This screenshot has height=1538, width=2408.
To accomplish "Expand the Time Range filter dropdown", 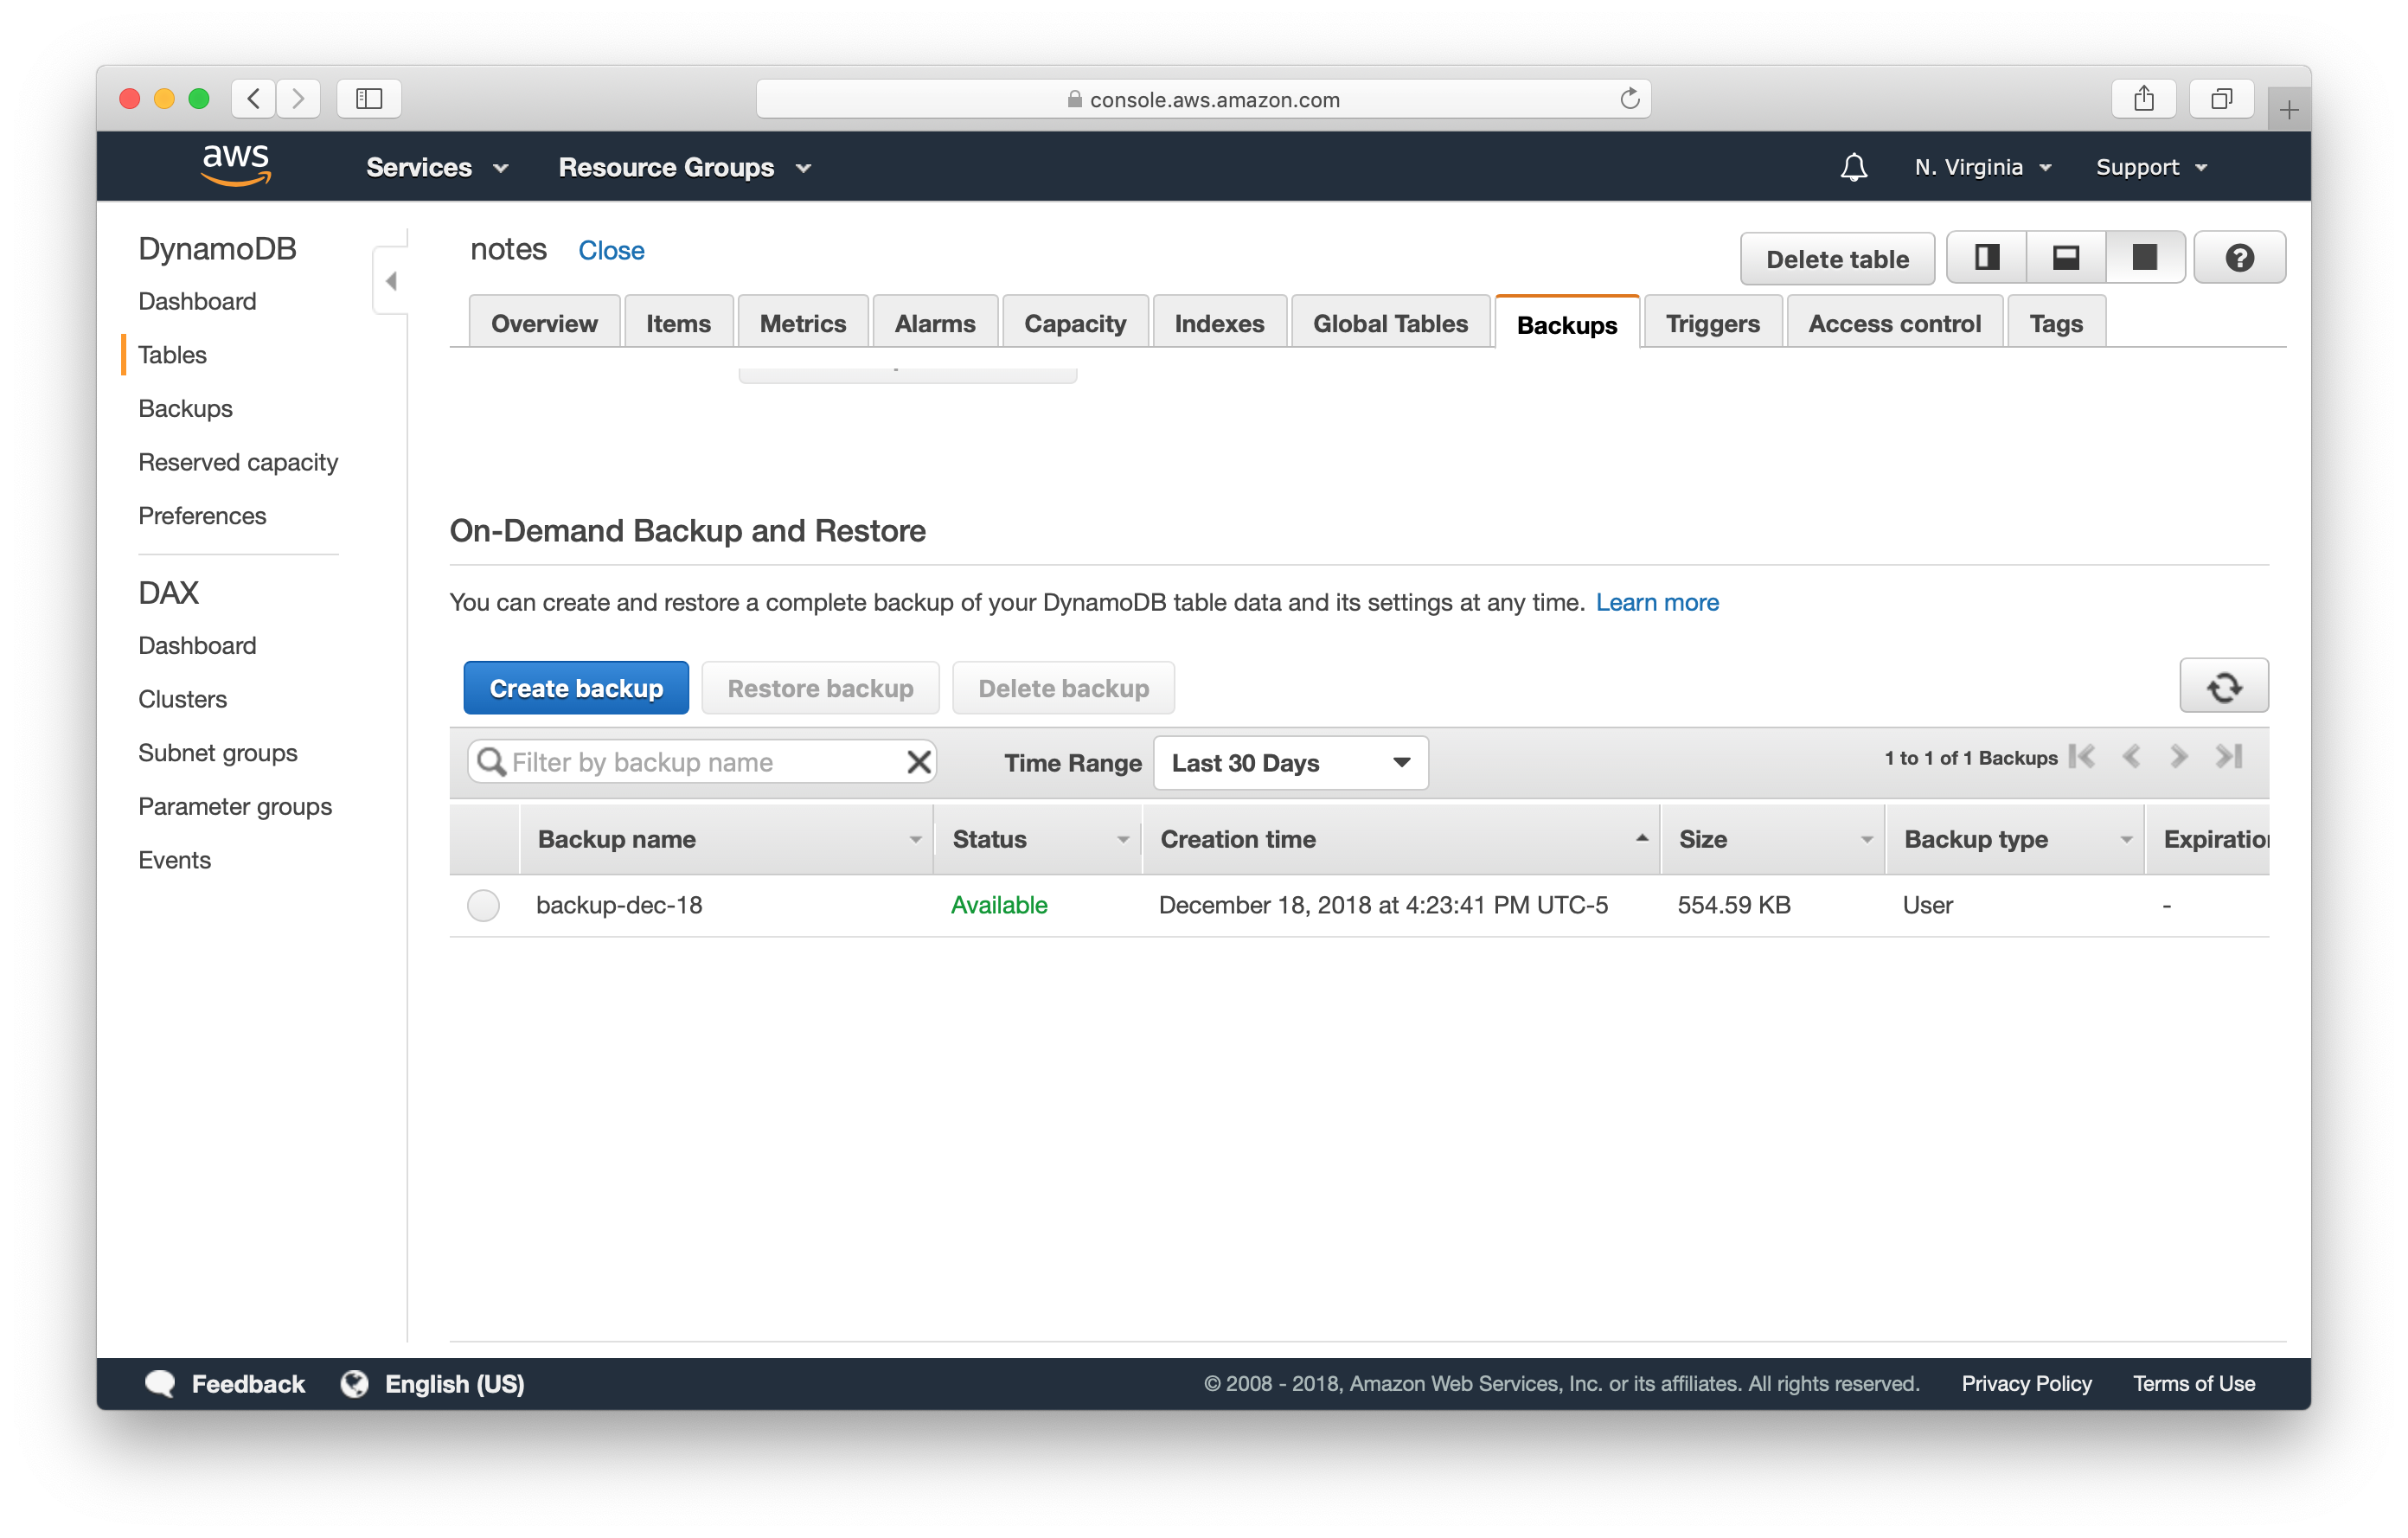I will (1291, 762).
